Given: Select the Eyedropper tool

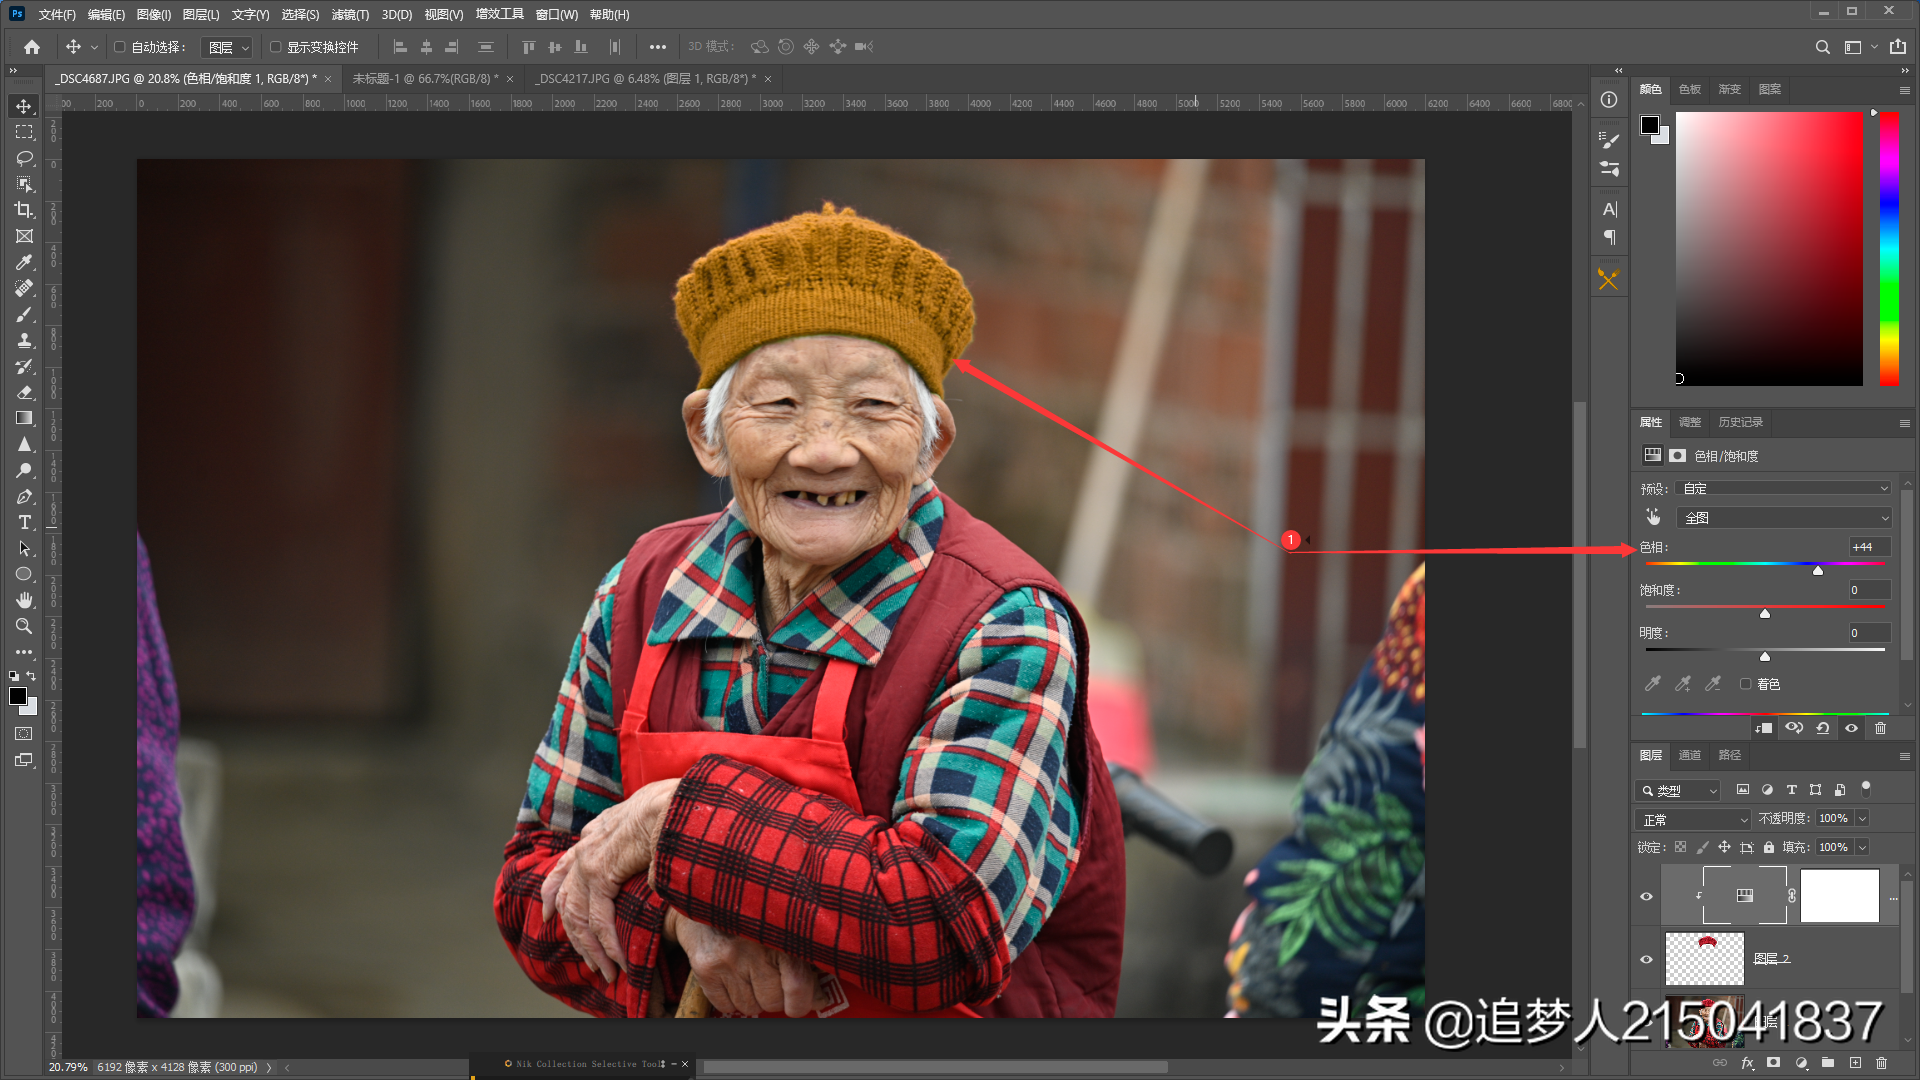Looking at the screenshot, I should (x=24, y=262).
